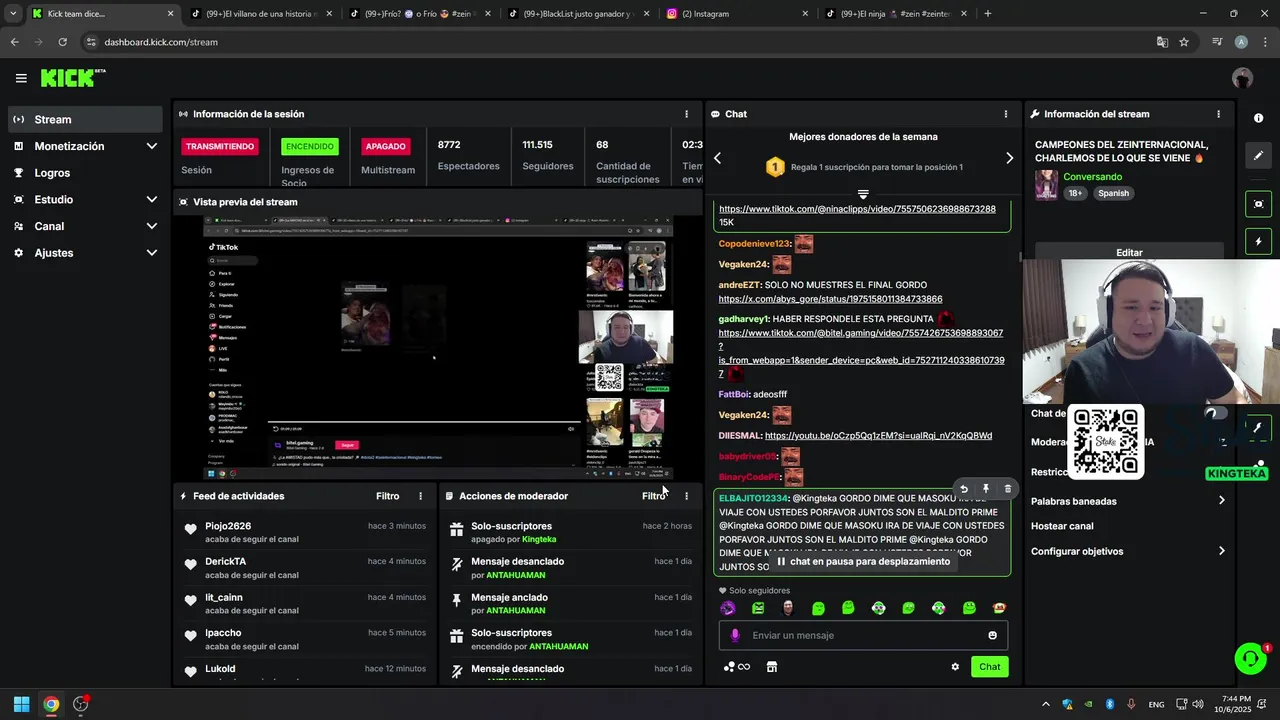Click the pencil edit icon in right toolbar
The image size is (1280, 720).
[1258, 156]
